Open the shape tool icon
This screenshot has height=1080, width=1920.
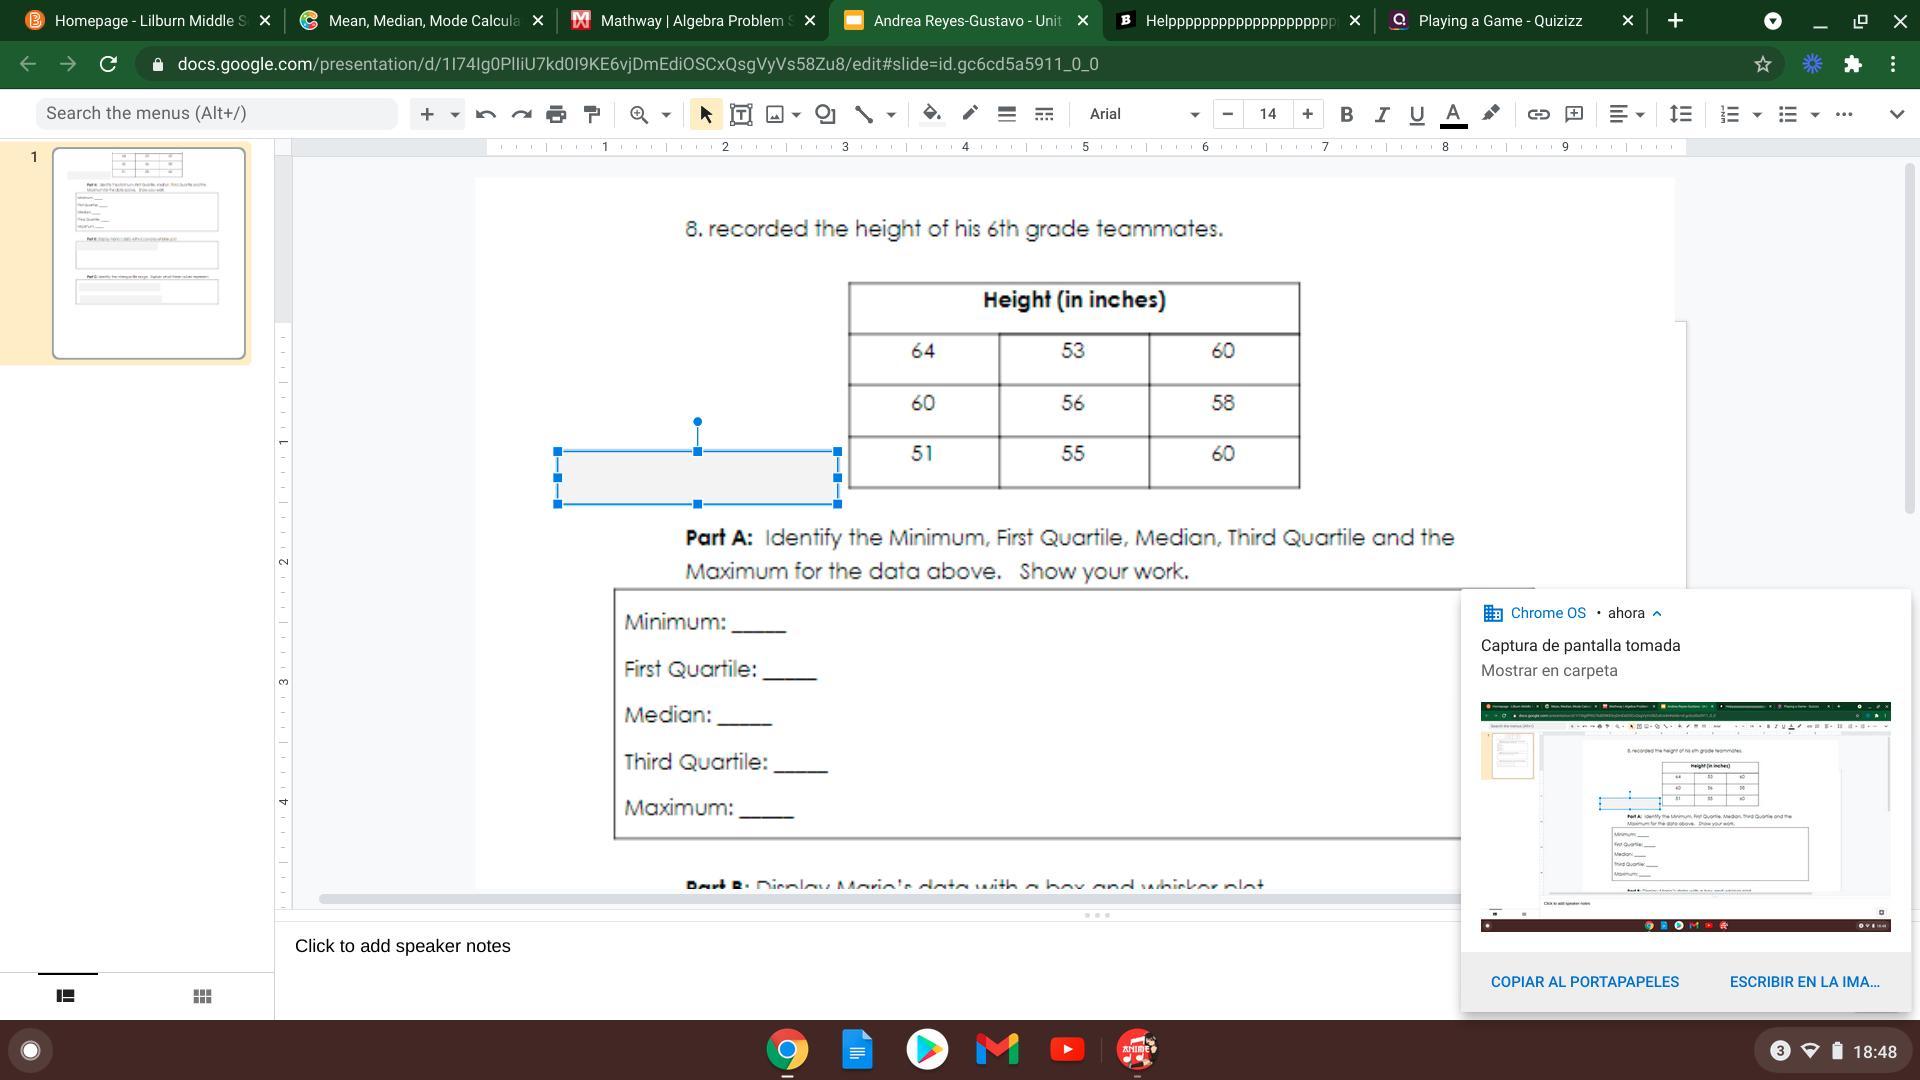click(x=825, y=114)
